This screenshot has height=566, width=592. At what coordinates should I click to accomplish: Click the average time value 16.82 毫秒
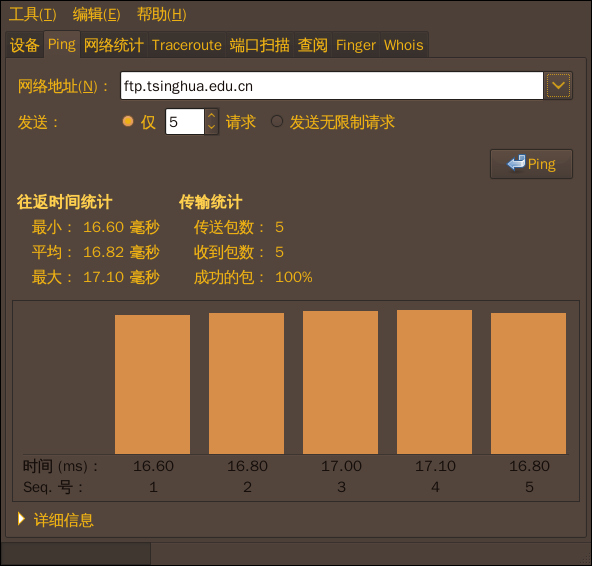[121, 252]
